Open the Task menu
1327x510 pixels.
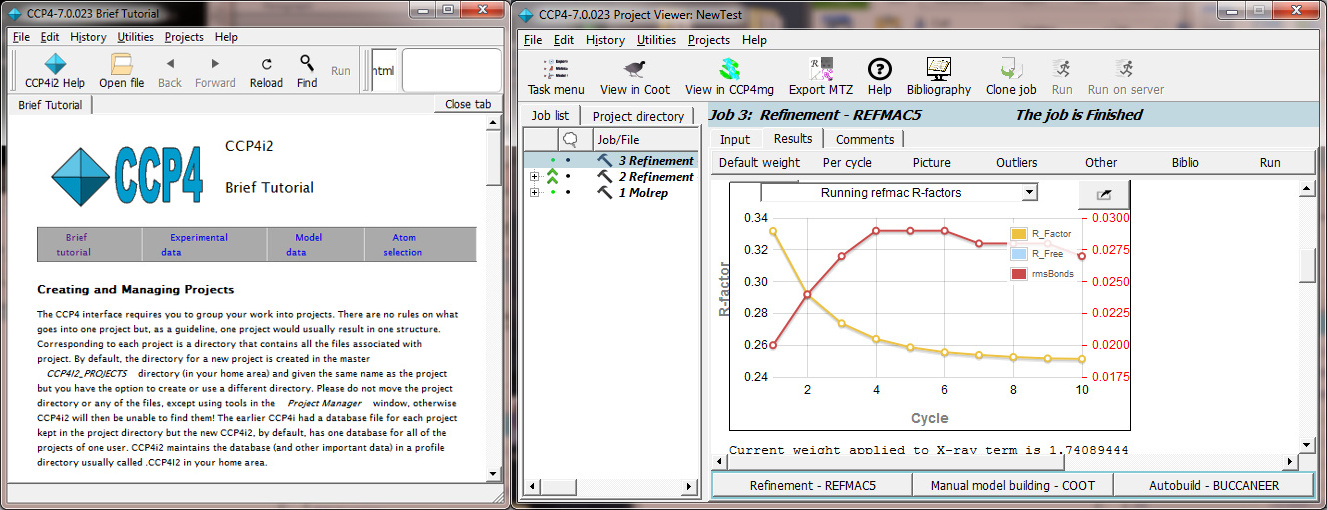tap(556, 77)
